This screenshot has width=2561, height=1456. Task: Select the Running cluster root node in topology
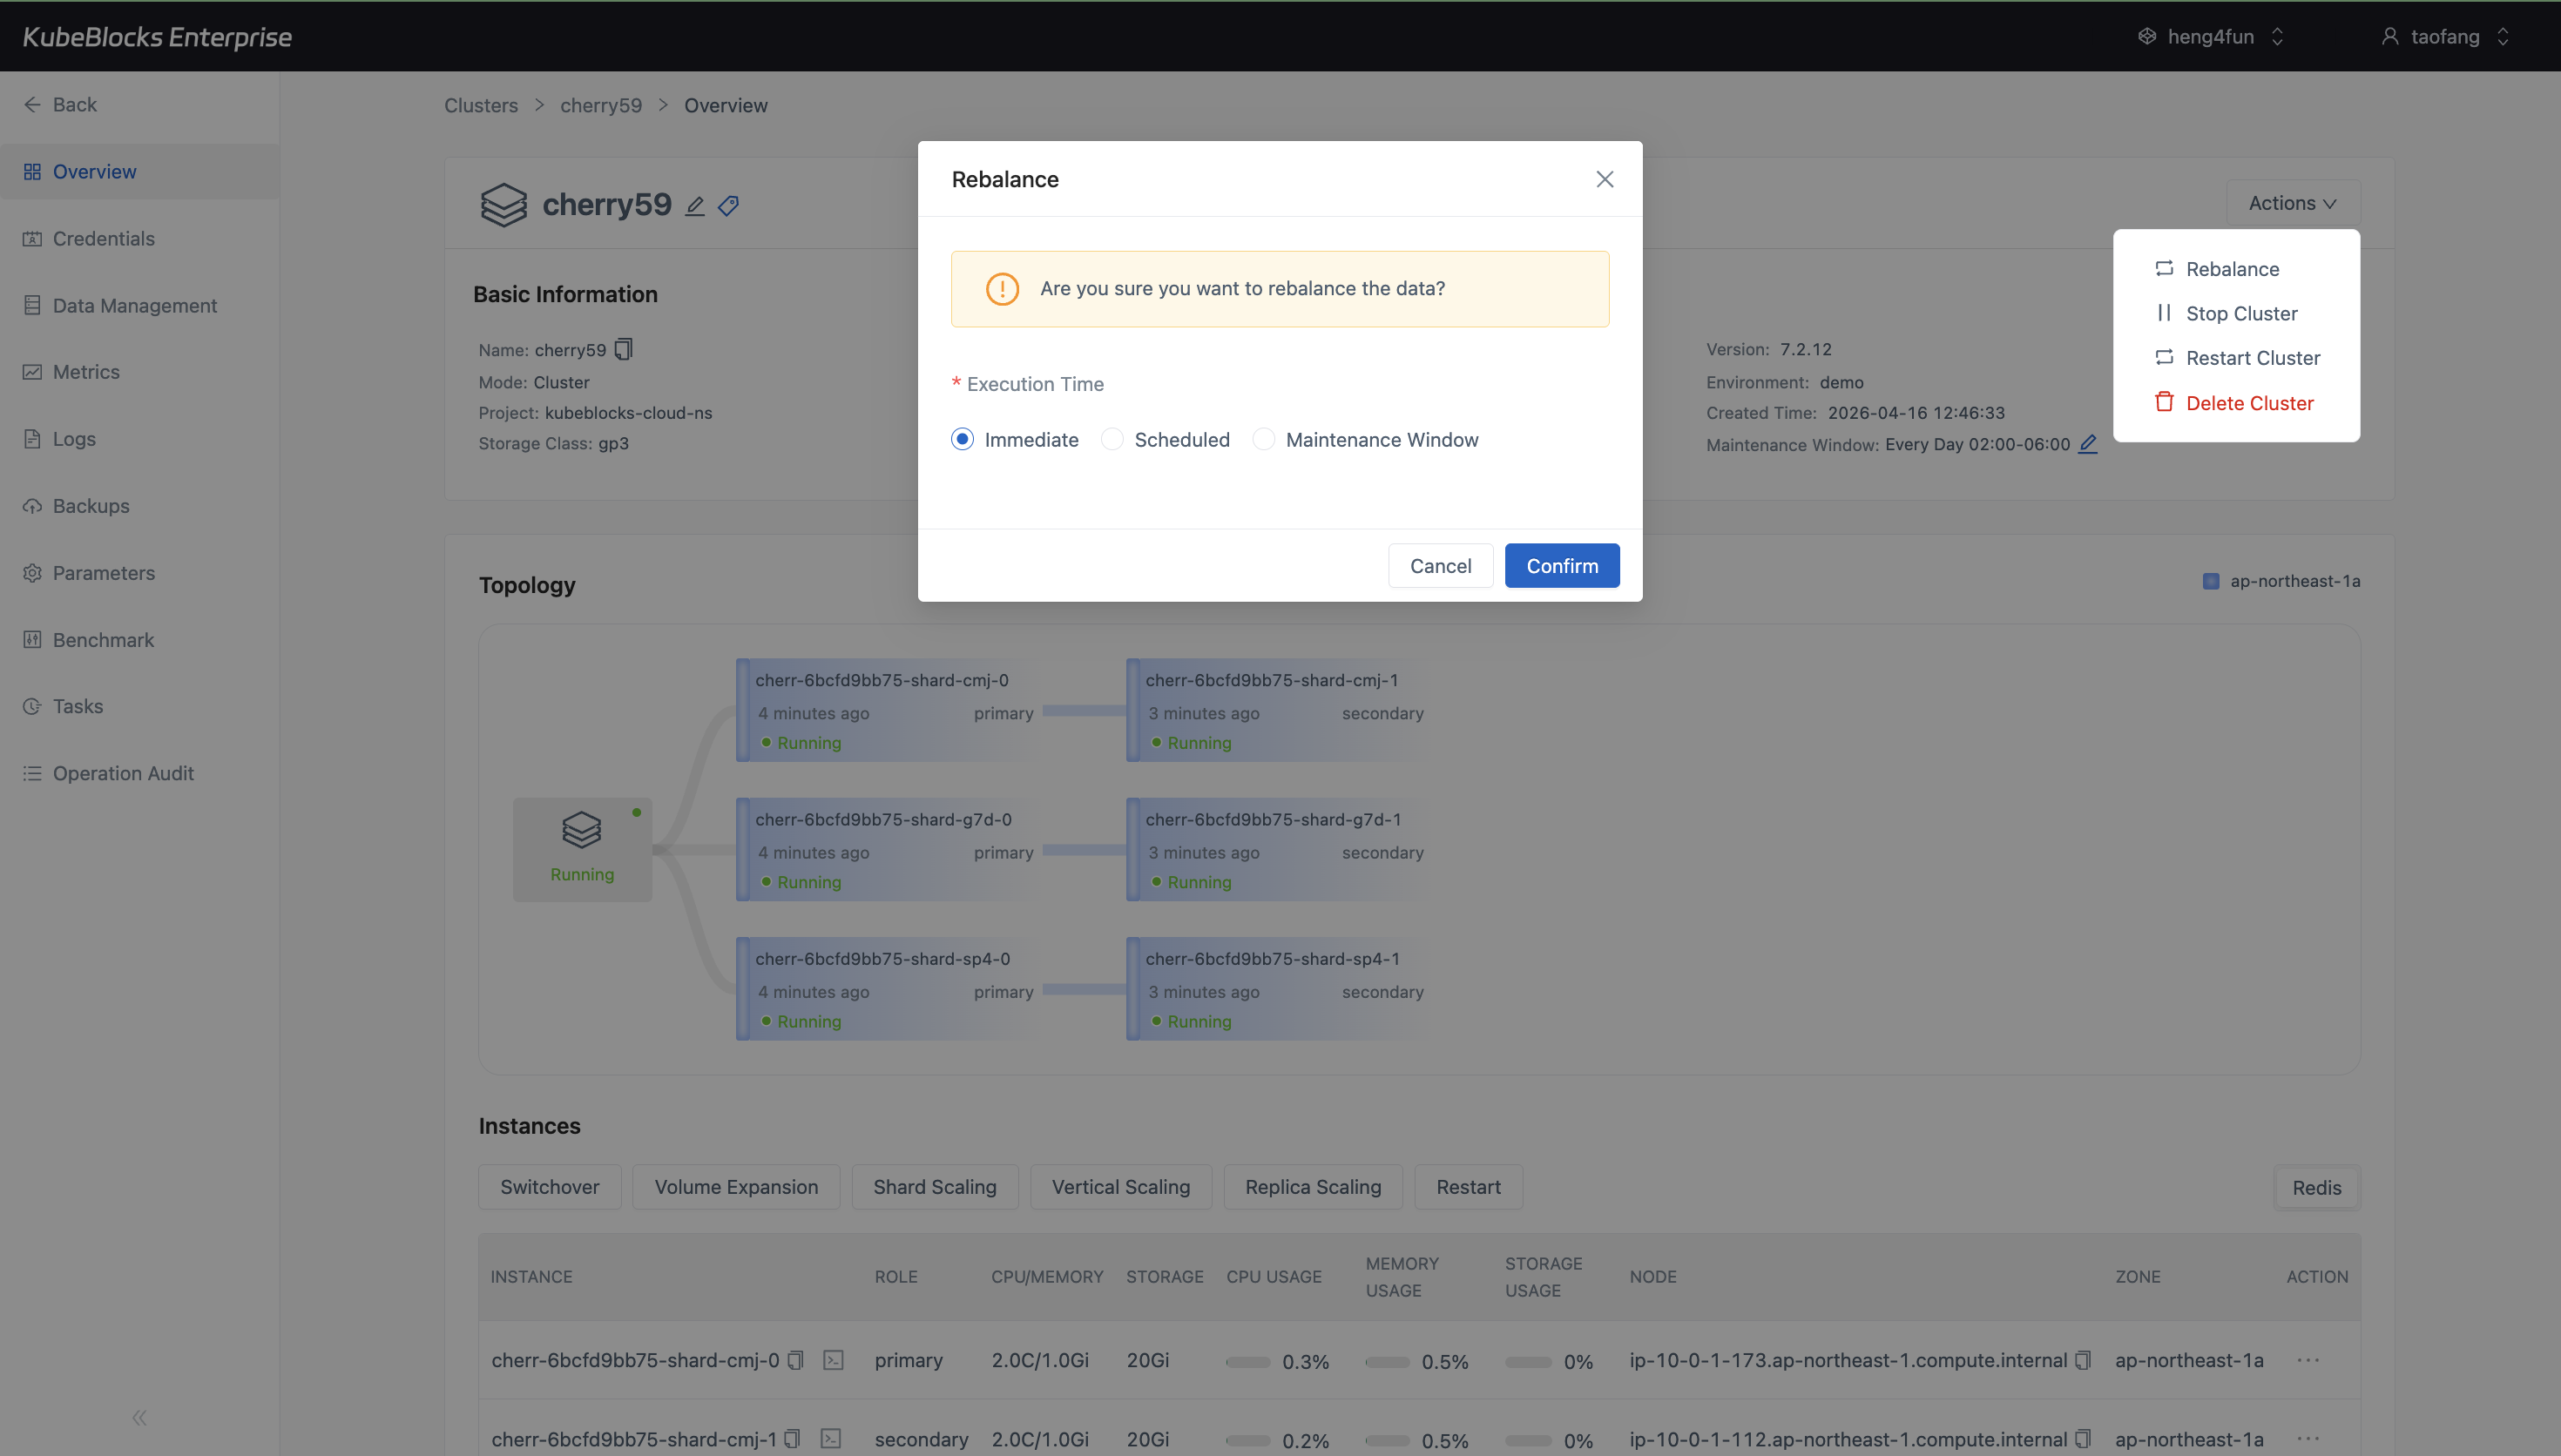pyautogui.click(x=582, y=849)
